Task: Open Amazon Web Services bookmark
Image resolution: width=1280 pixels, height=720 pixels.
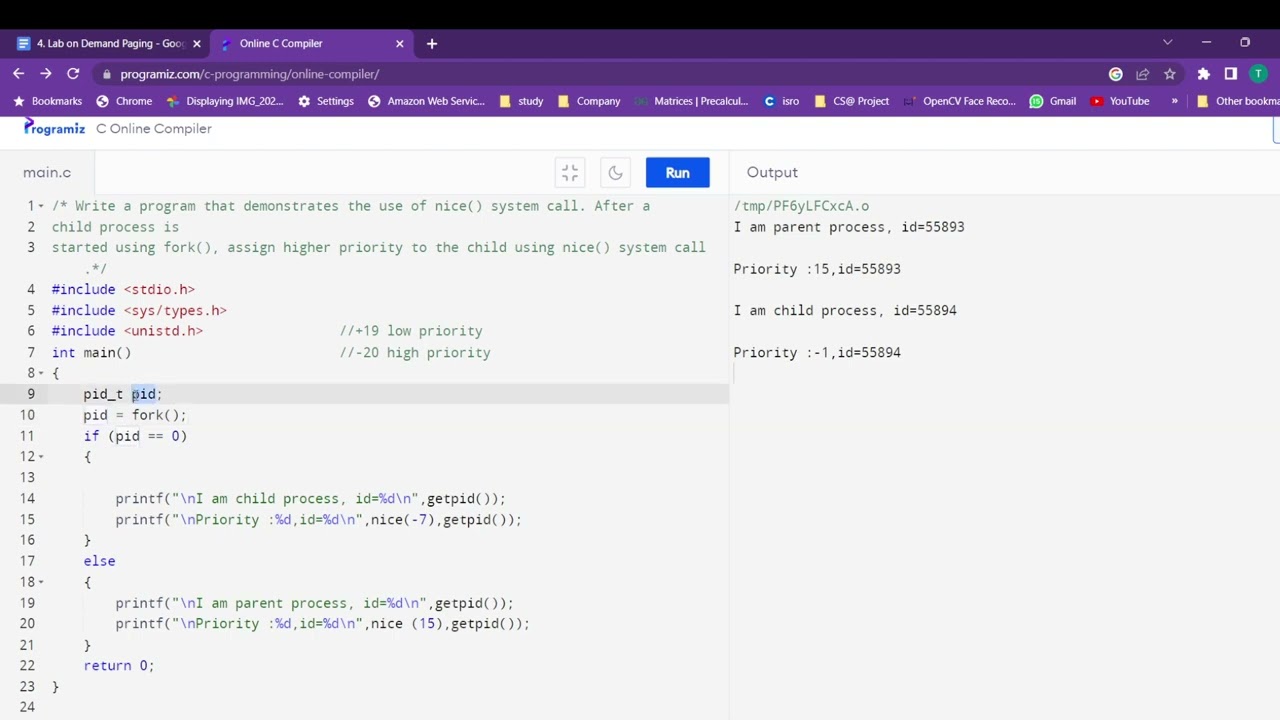Action: [426, 101]
